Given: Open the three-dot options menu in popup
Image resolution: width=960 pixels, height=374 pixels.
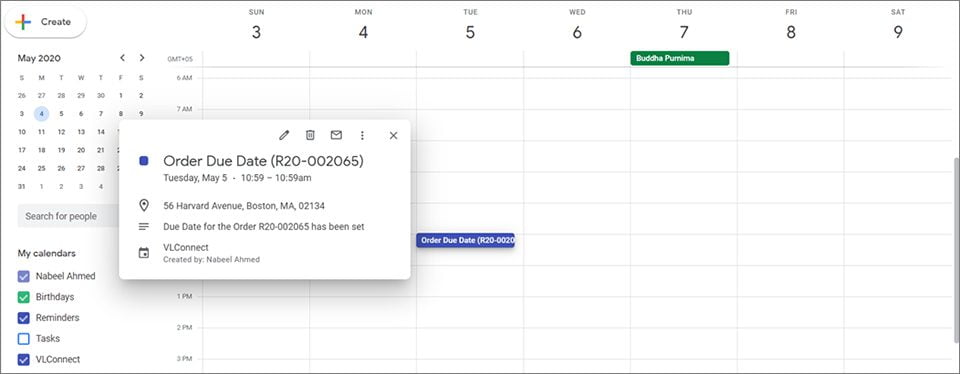Looking at the screenshot, I should (362, 135).
